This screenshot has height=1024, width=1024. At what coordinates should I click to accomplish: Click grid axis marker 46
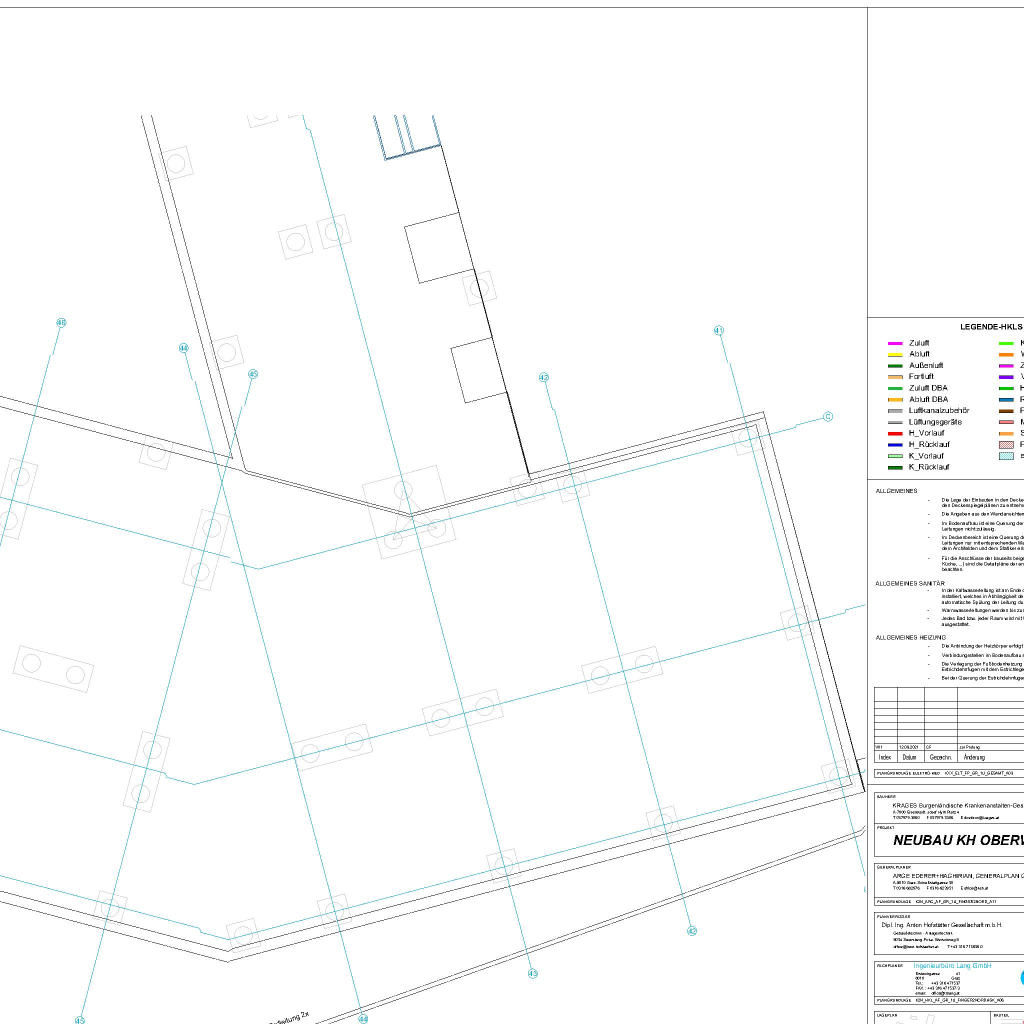61,323
